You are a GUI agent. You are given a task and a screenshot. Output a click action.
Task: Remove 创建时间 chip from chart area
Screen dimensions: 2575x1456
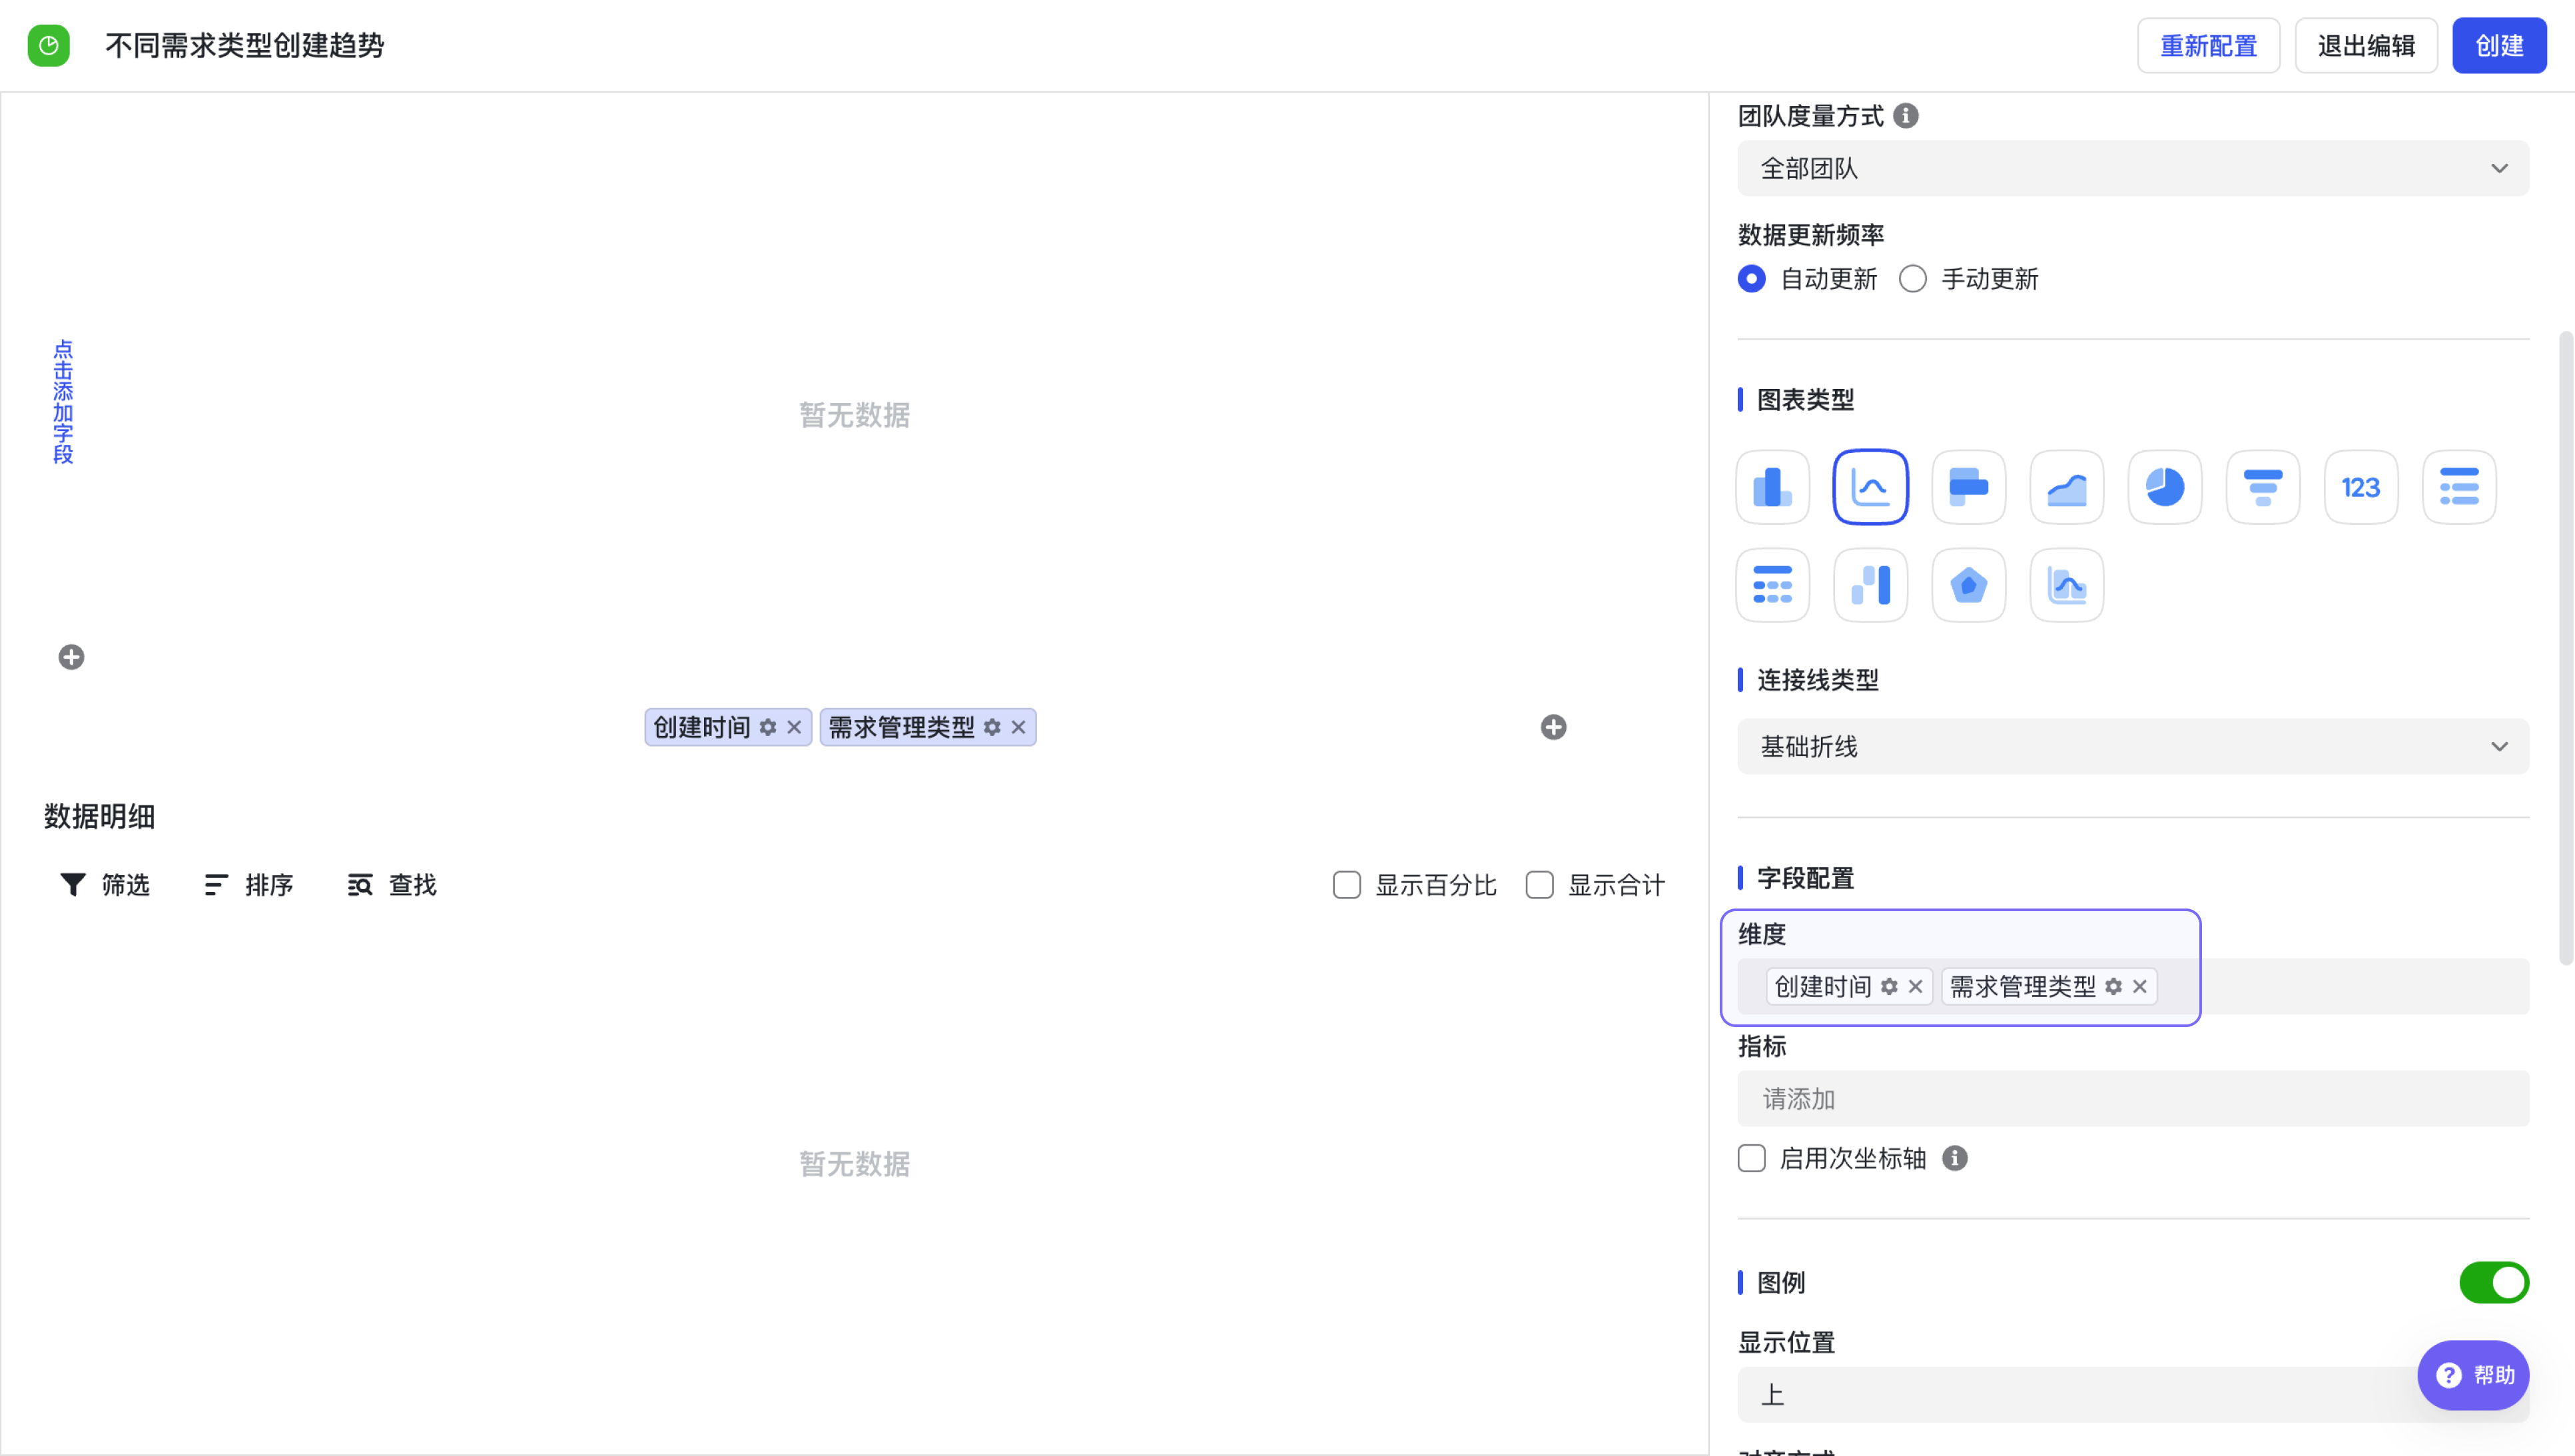click(794, 727)
